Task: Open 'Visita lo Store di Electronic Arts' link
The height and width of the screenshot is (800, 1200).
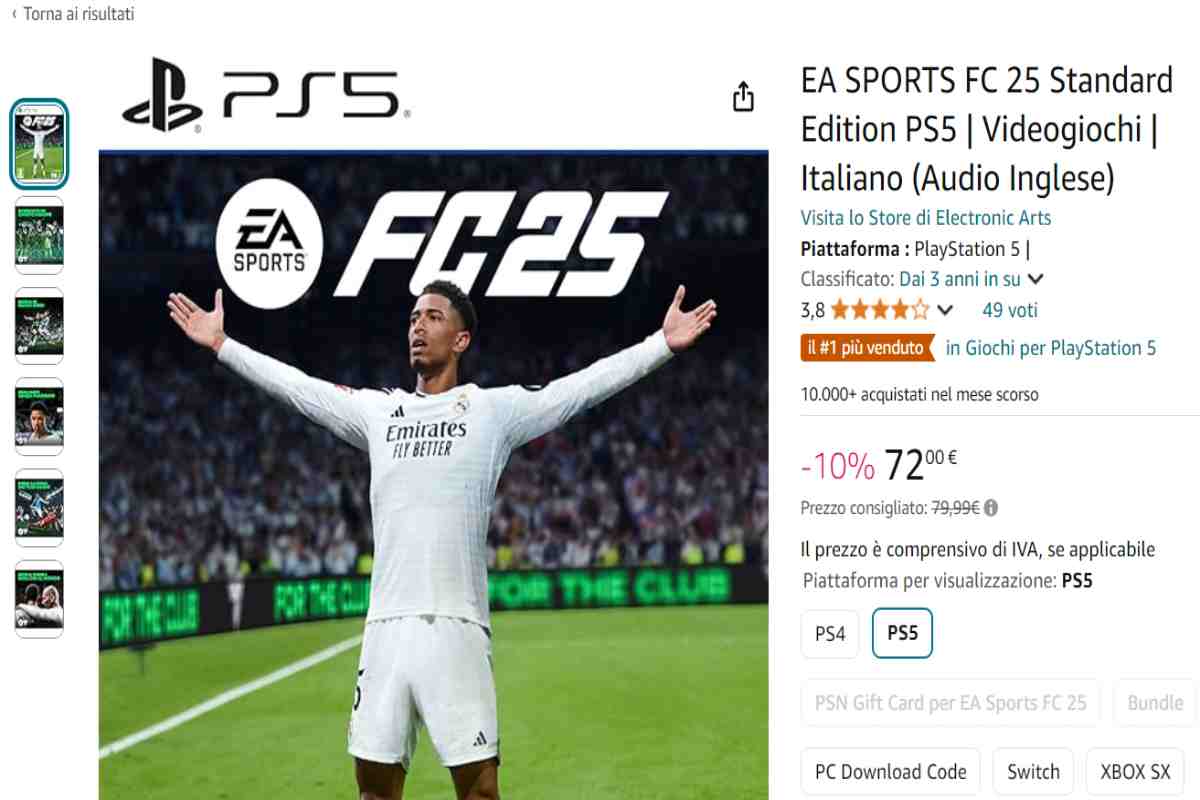Action: (926, 218)
